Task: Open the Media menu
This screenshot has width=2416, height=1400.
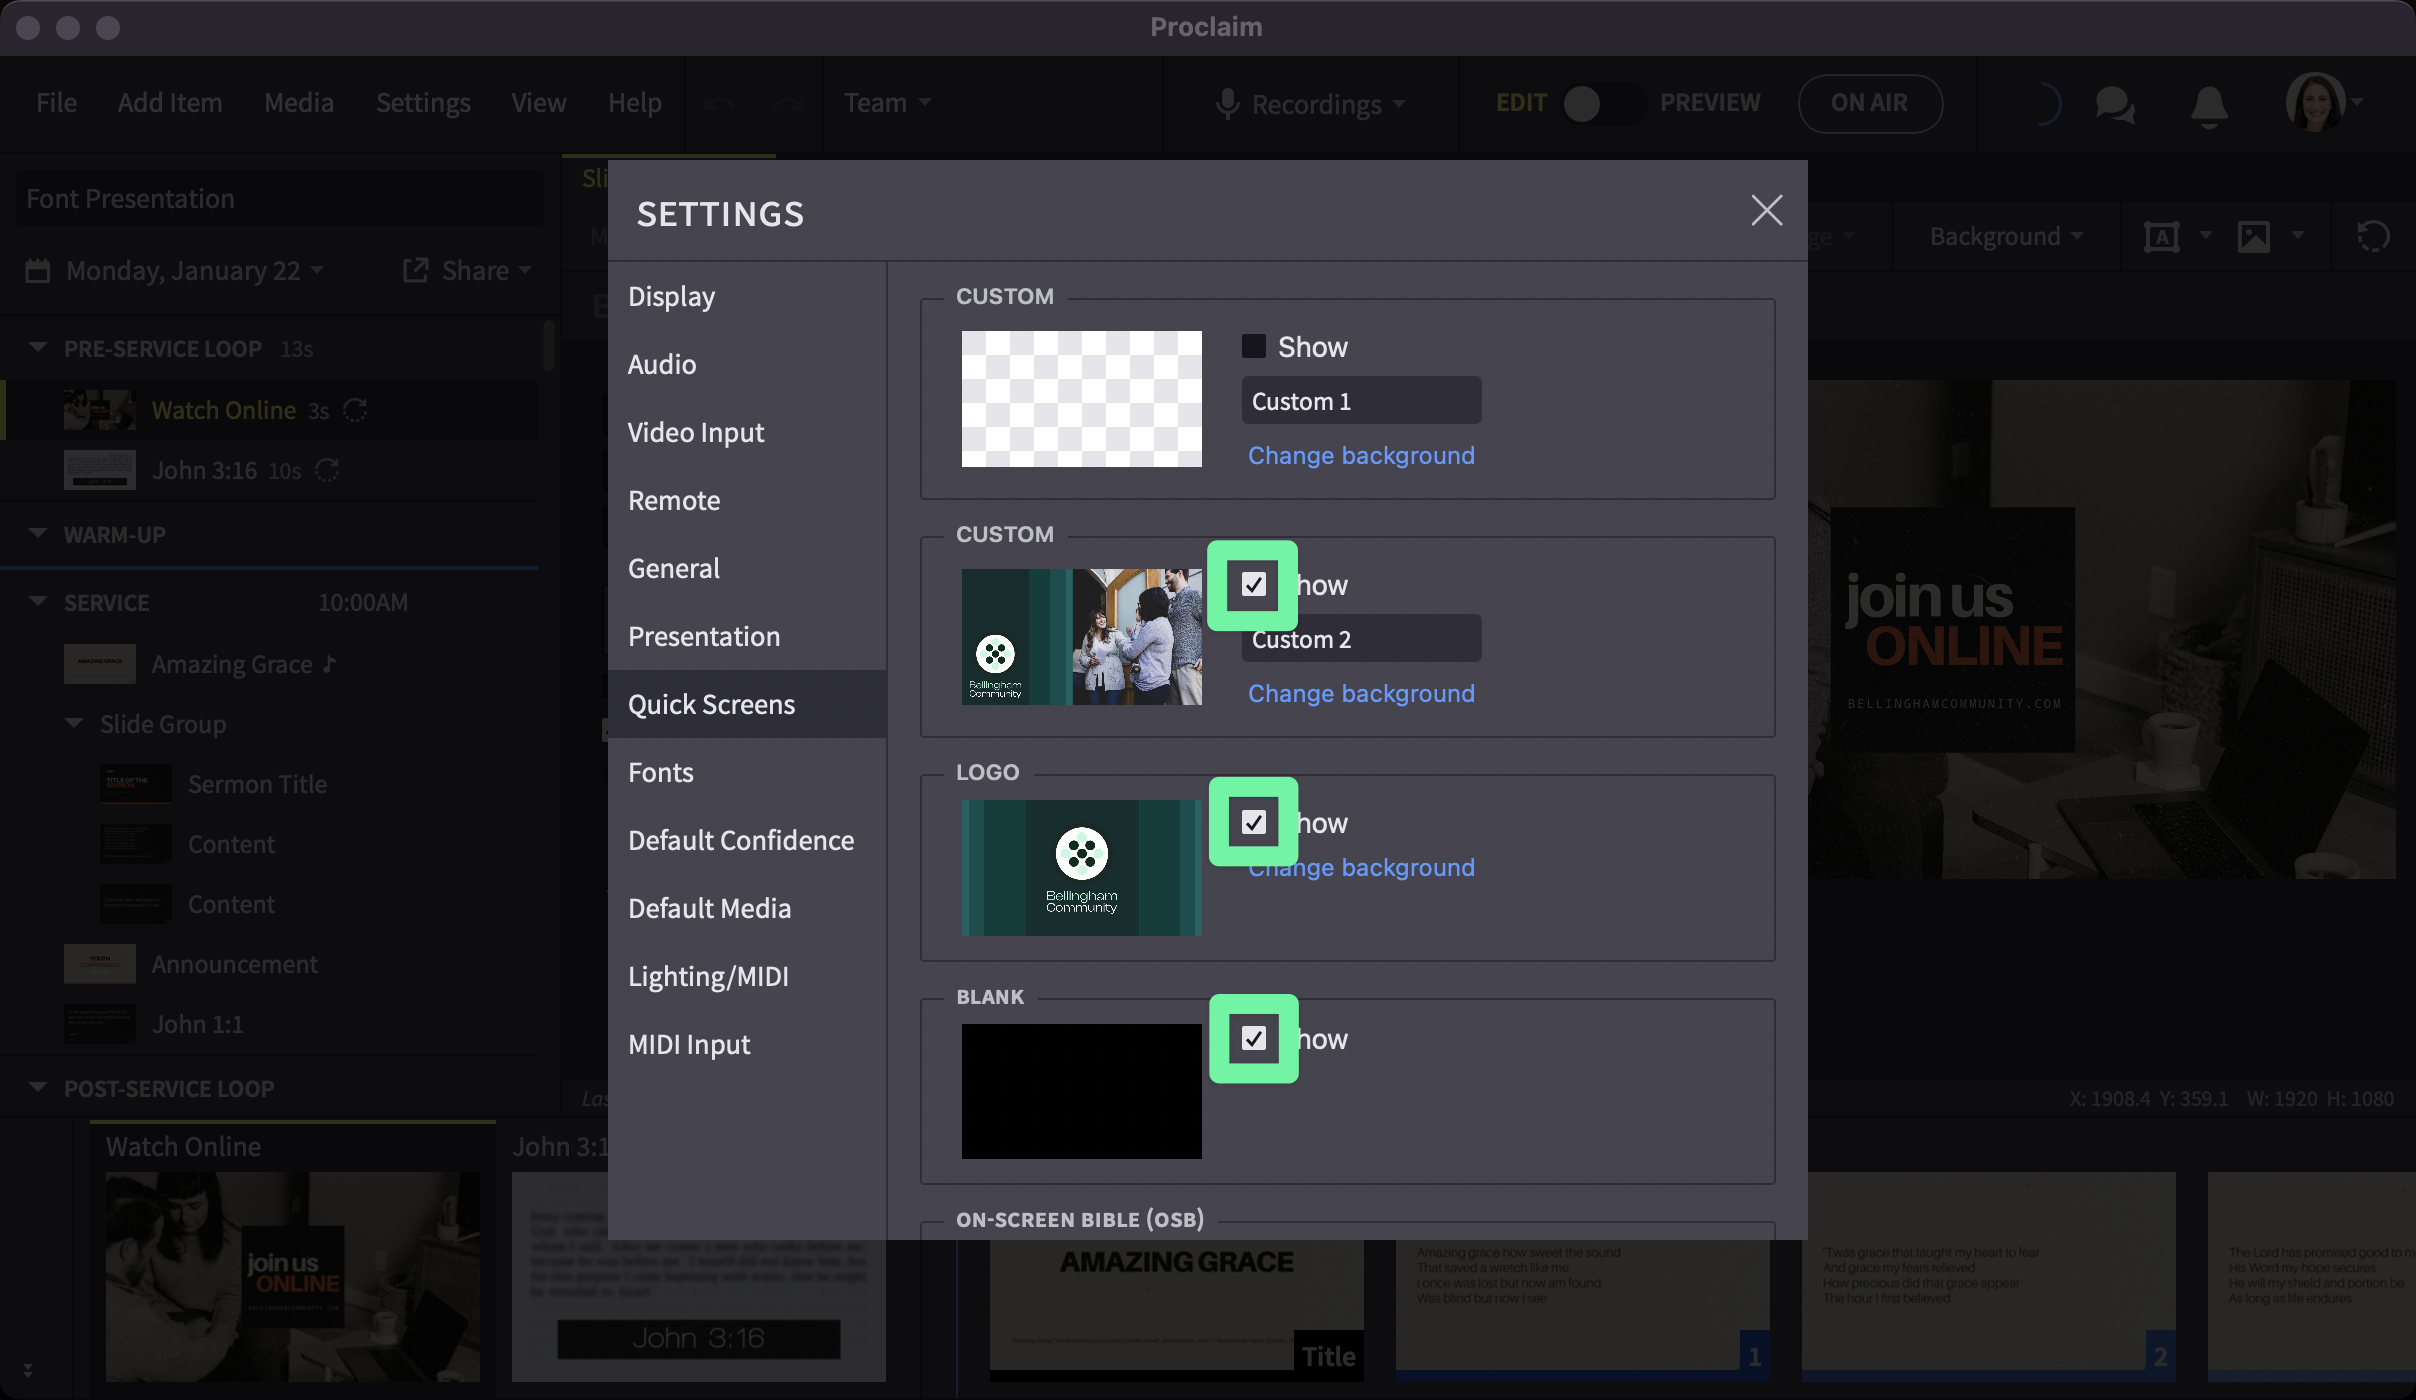Action: pyautogui.click(x=299, y=103)
